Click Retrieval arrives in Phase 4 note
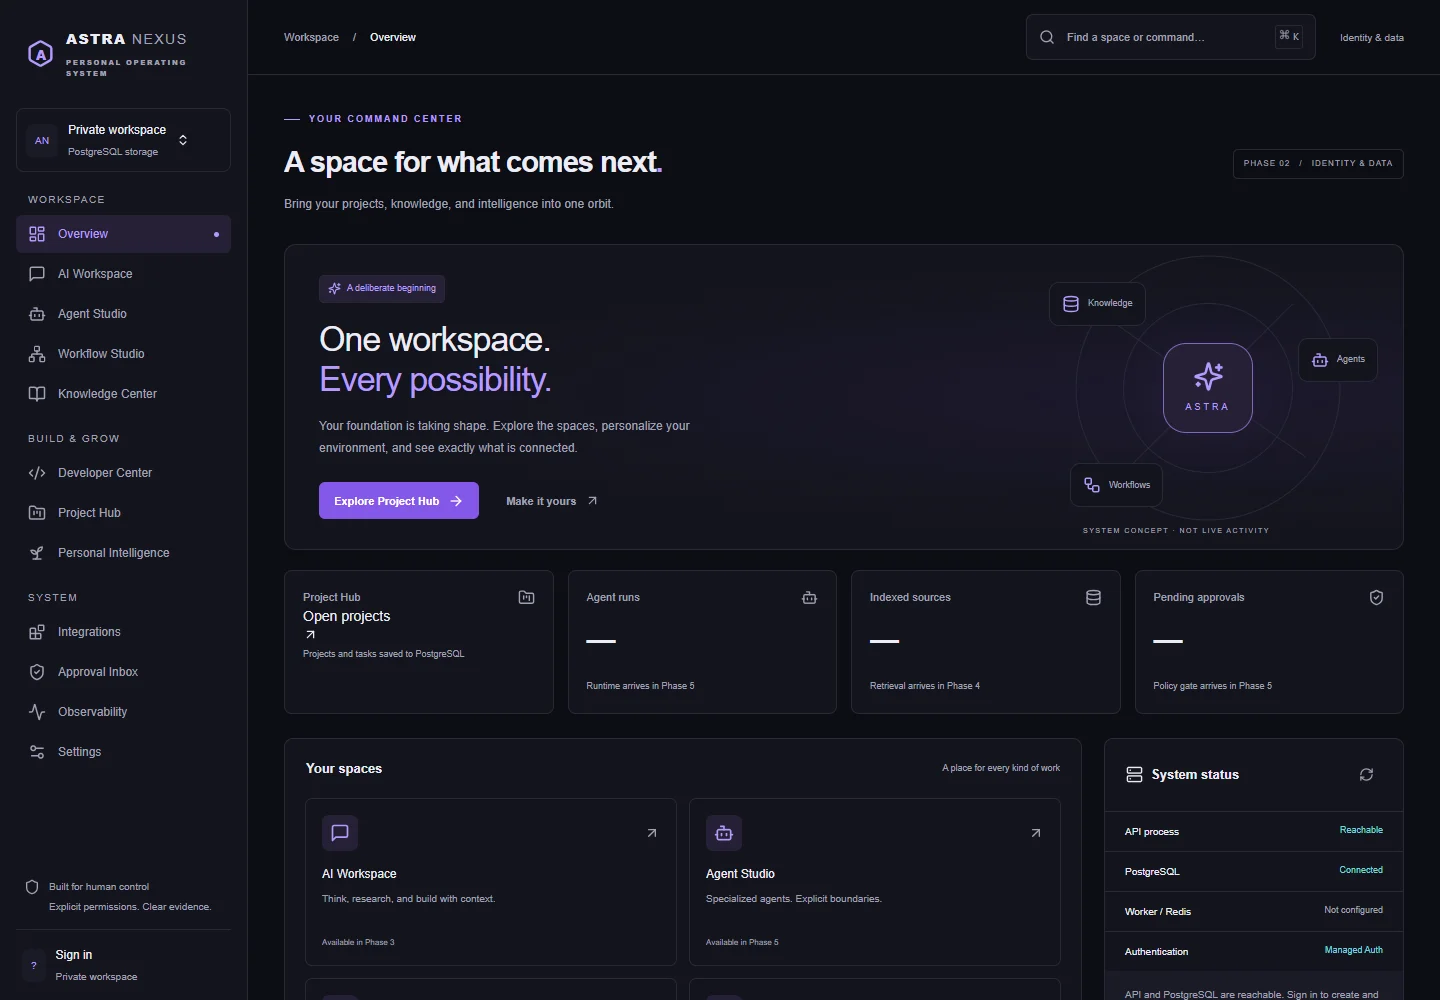1440x1000 pixels. pyautogui.click(x=925, y=686)
